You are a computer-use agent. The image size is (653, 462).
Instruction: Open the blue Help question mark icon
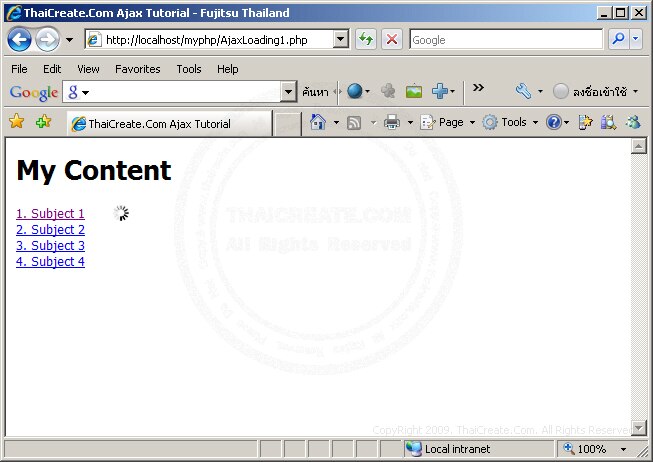pos(554,122)
